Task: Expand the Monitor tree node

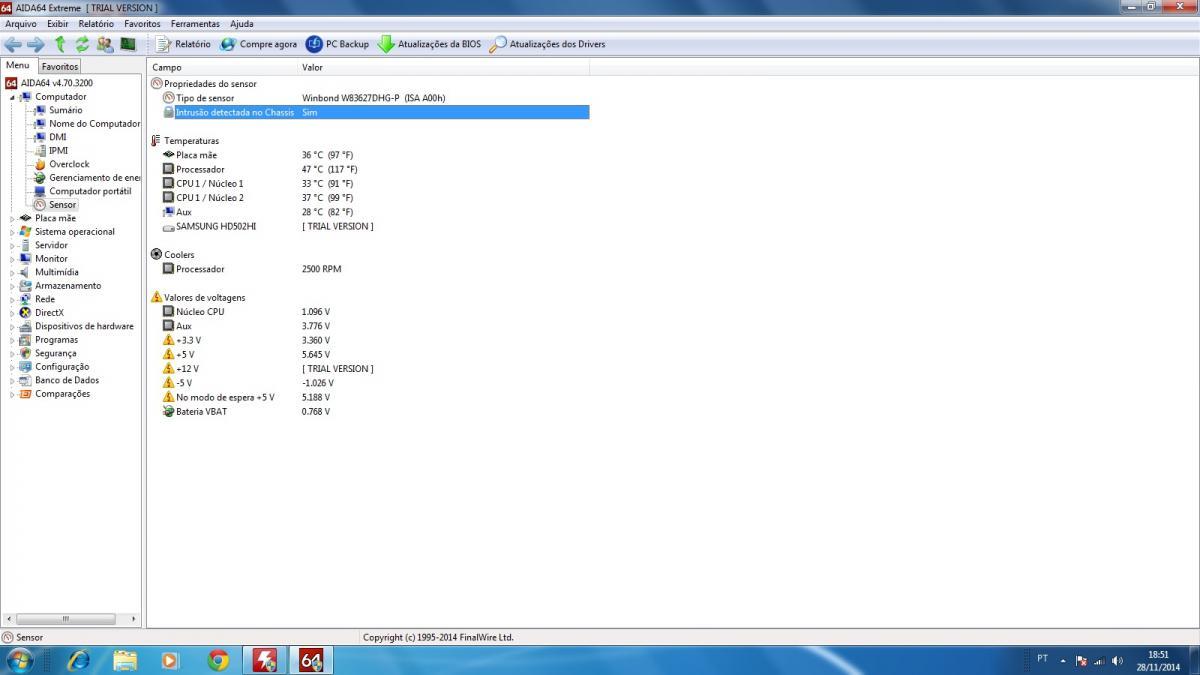Action: (13, 259)
